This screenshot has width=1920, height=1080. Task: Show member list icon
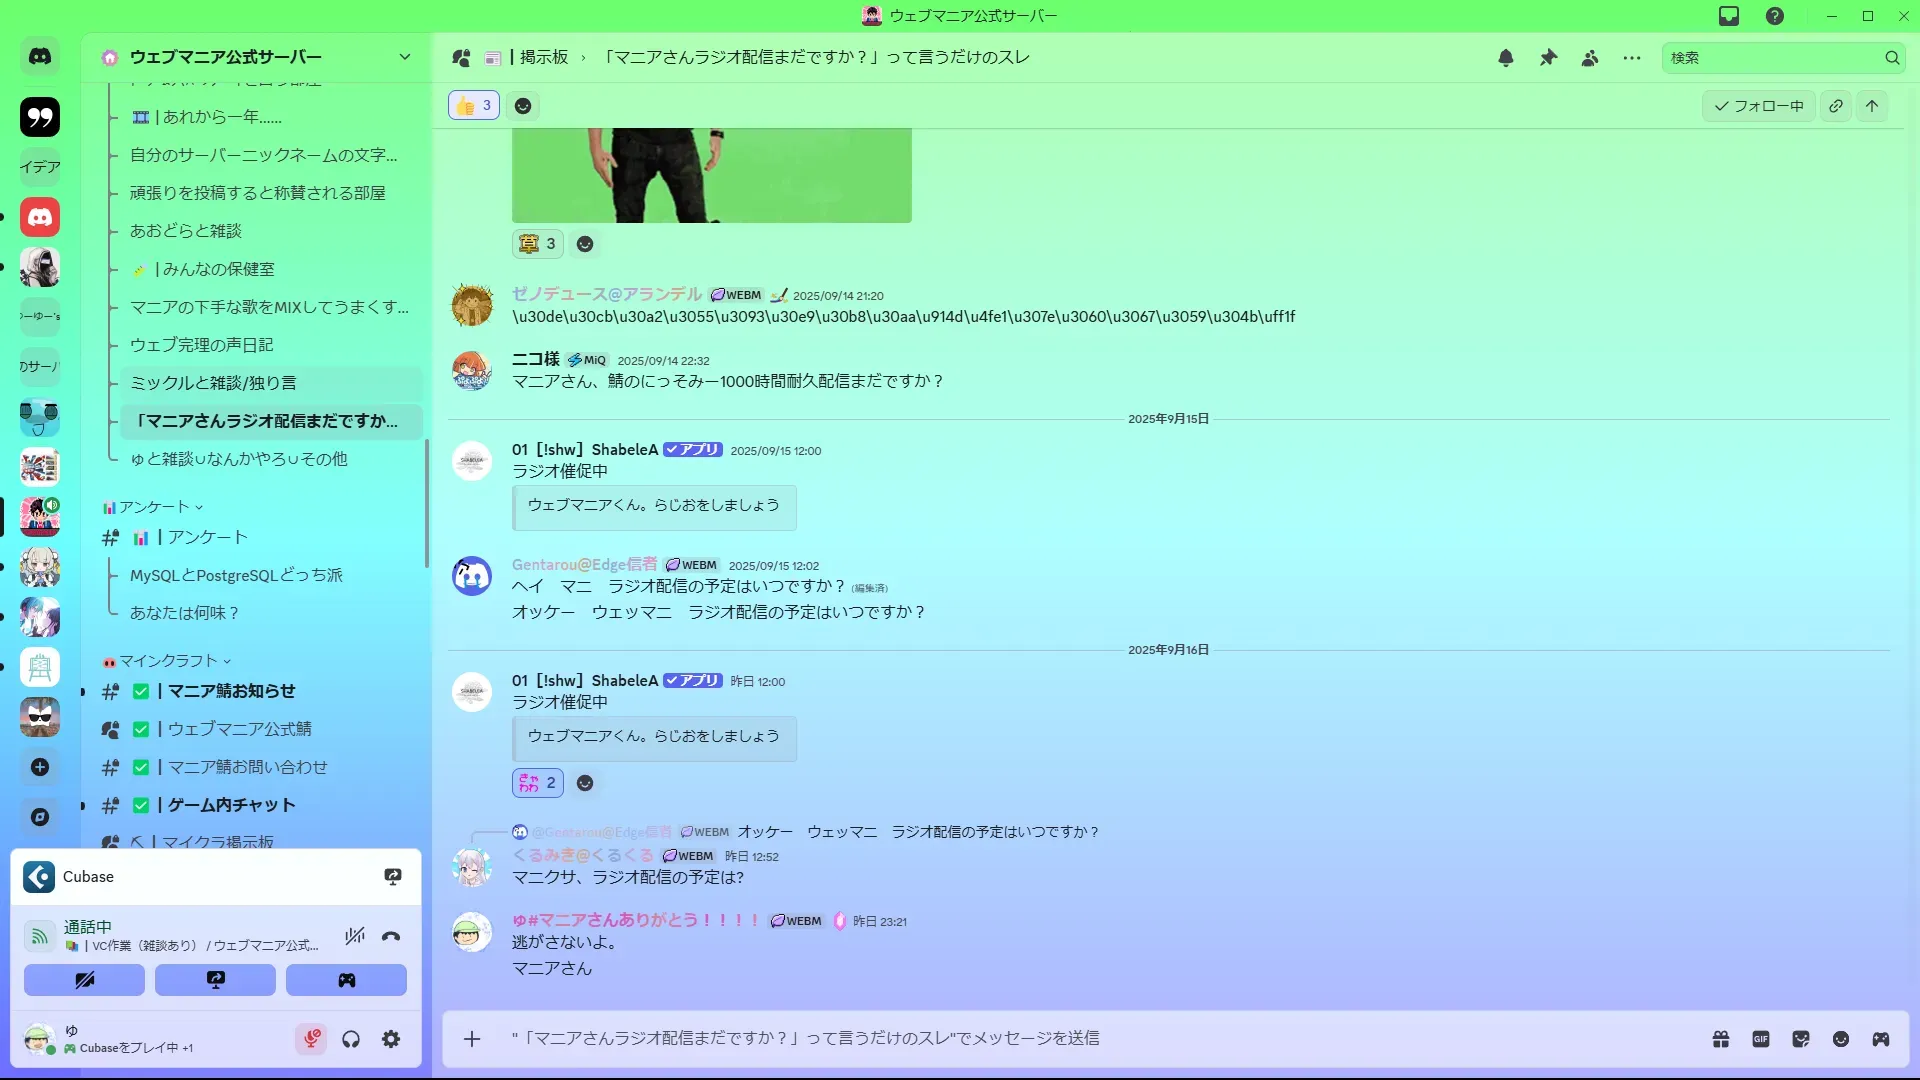click(1590, 58)
